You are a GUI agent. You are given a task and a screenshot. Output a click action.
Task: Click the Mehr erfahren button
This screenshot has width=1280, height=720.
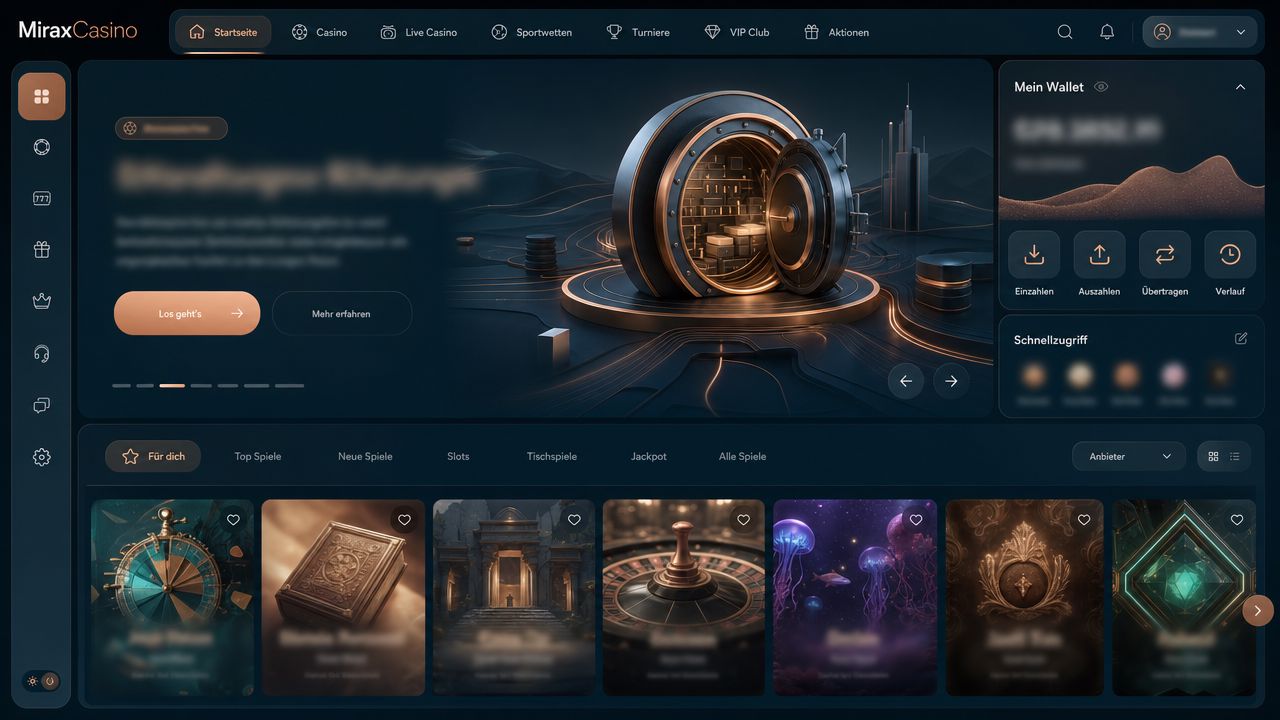(x=342, y=313)
